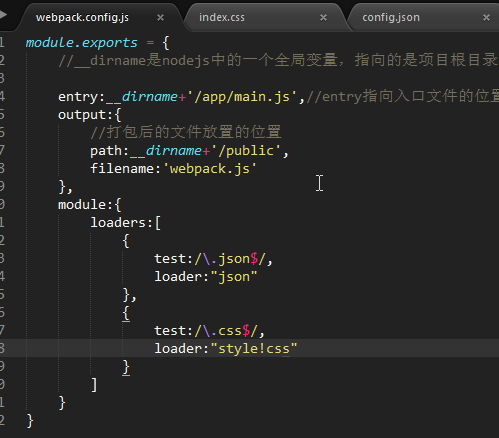This screenshot has height=438, width=499.
Task: Click the __dirname nodejs comment line
Action: [278, 61]
